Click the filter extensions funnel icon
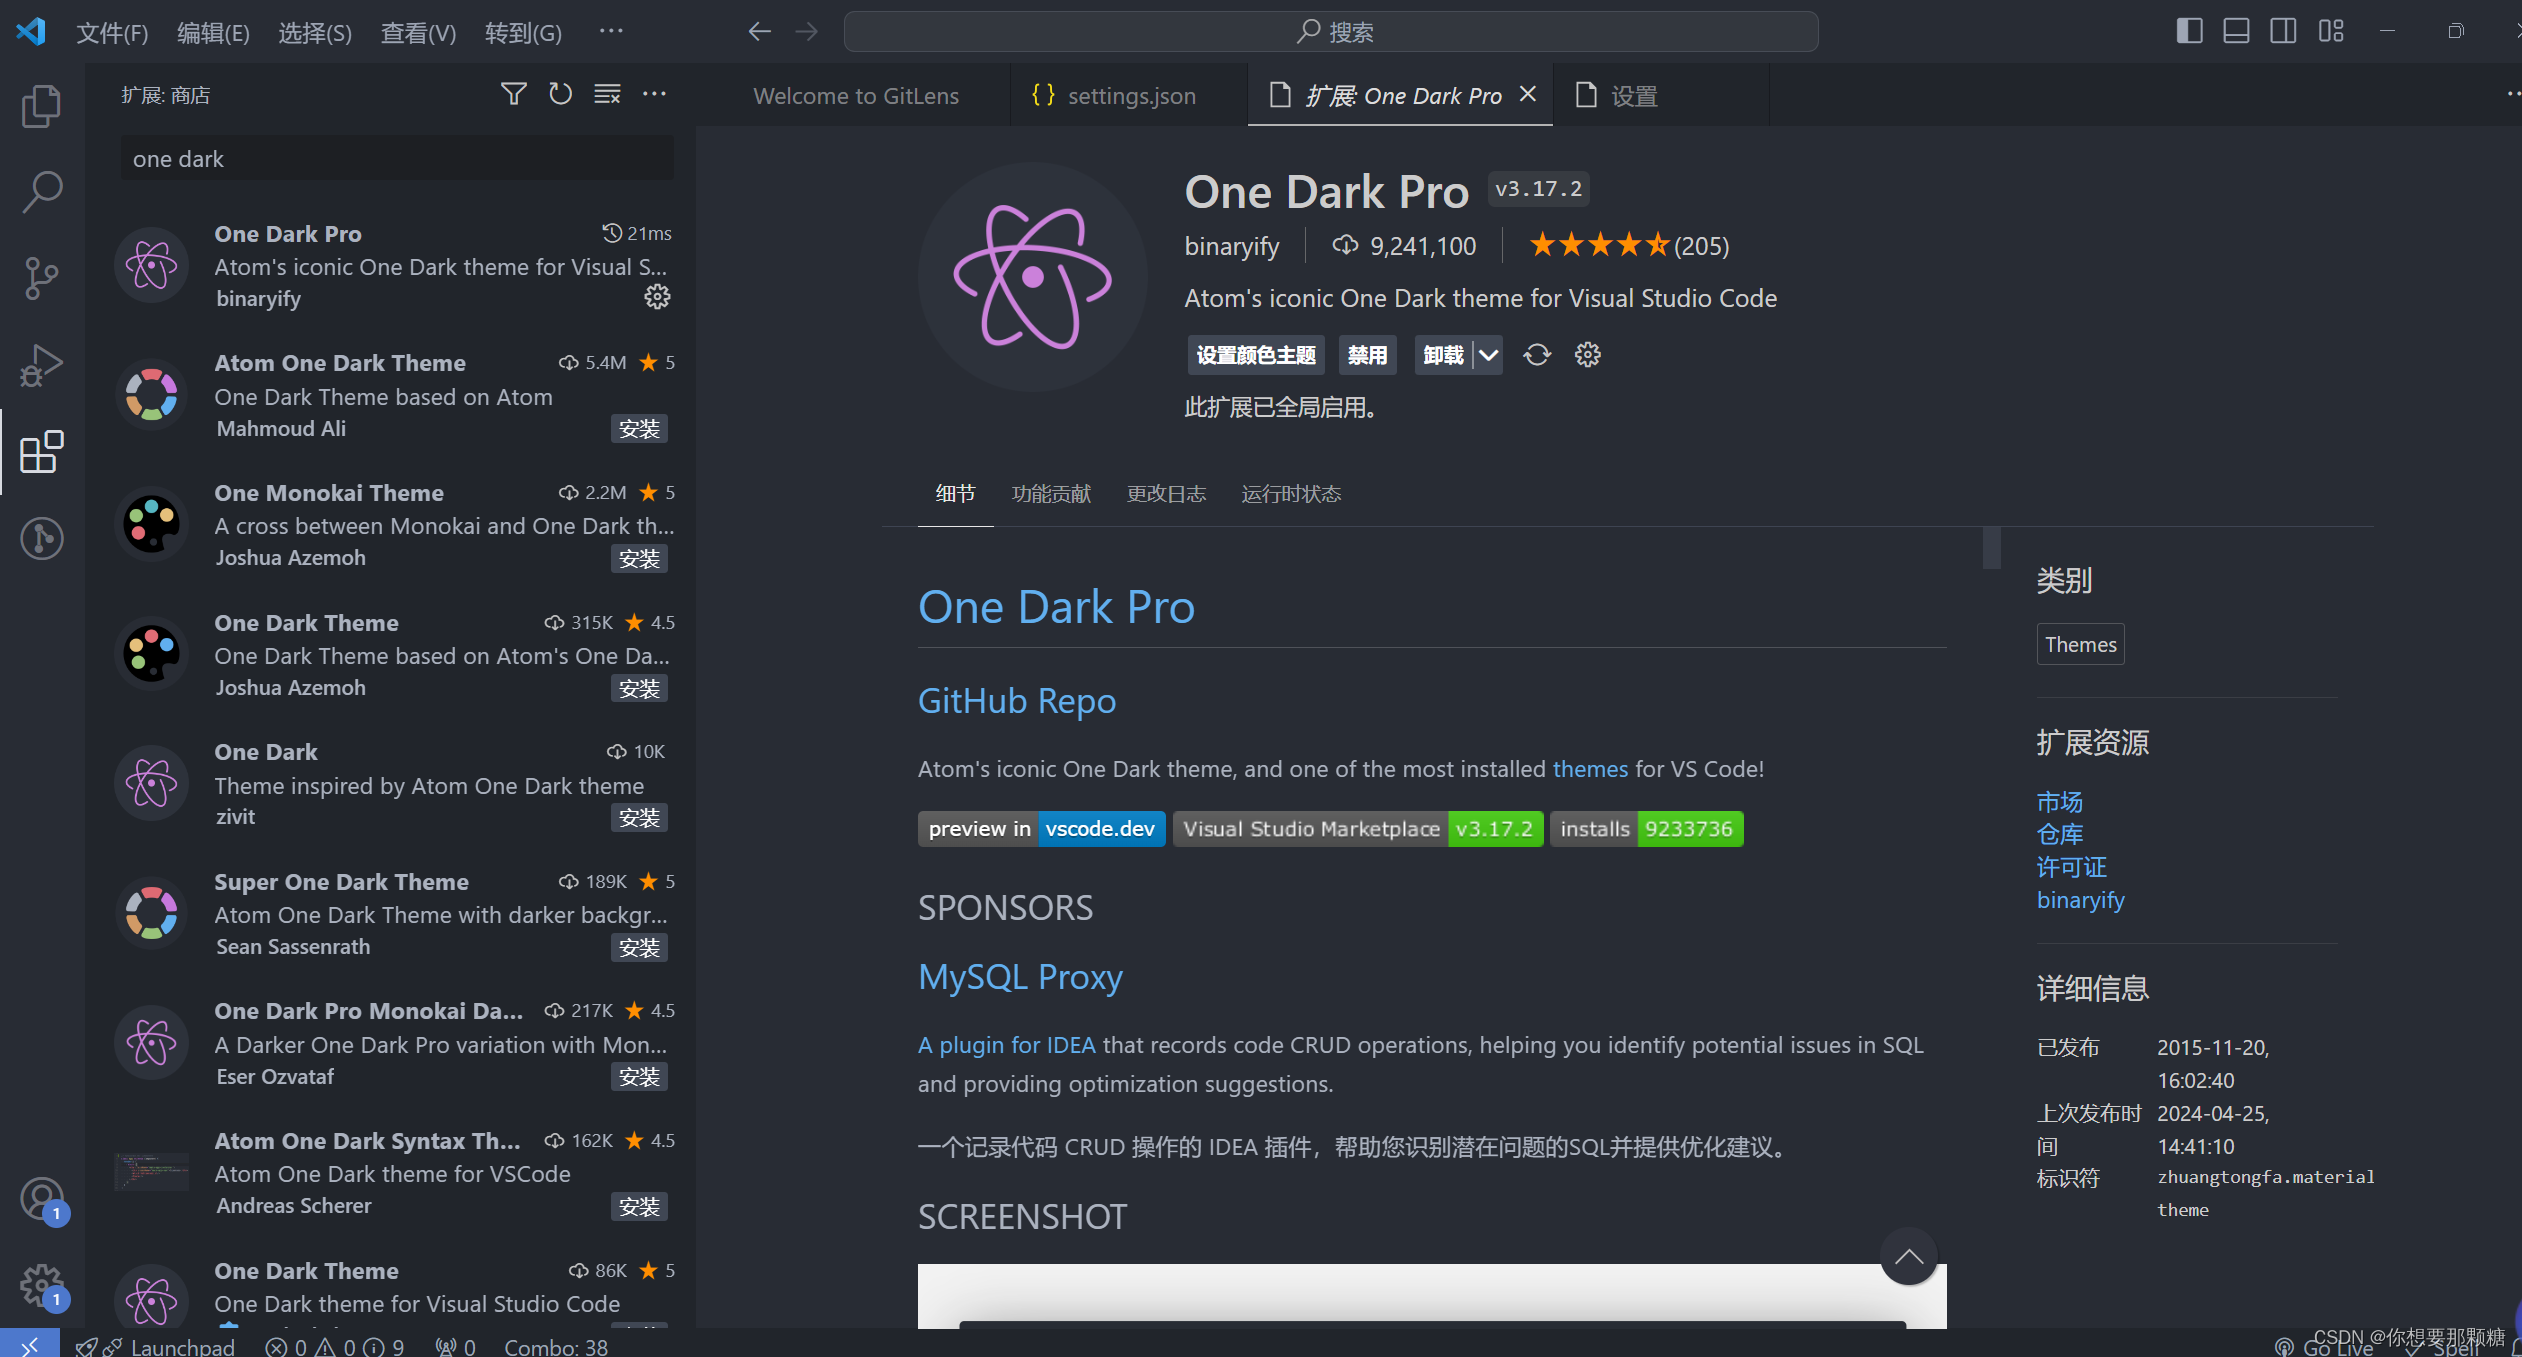The width and height of the screenshot is (2522, 1357). [513, 93]
